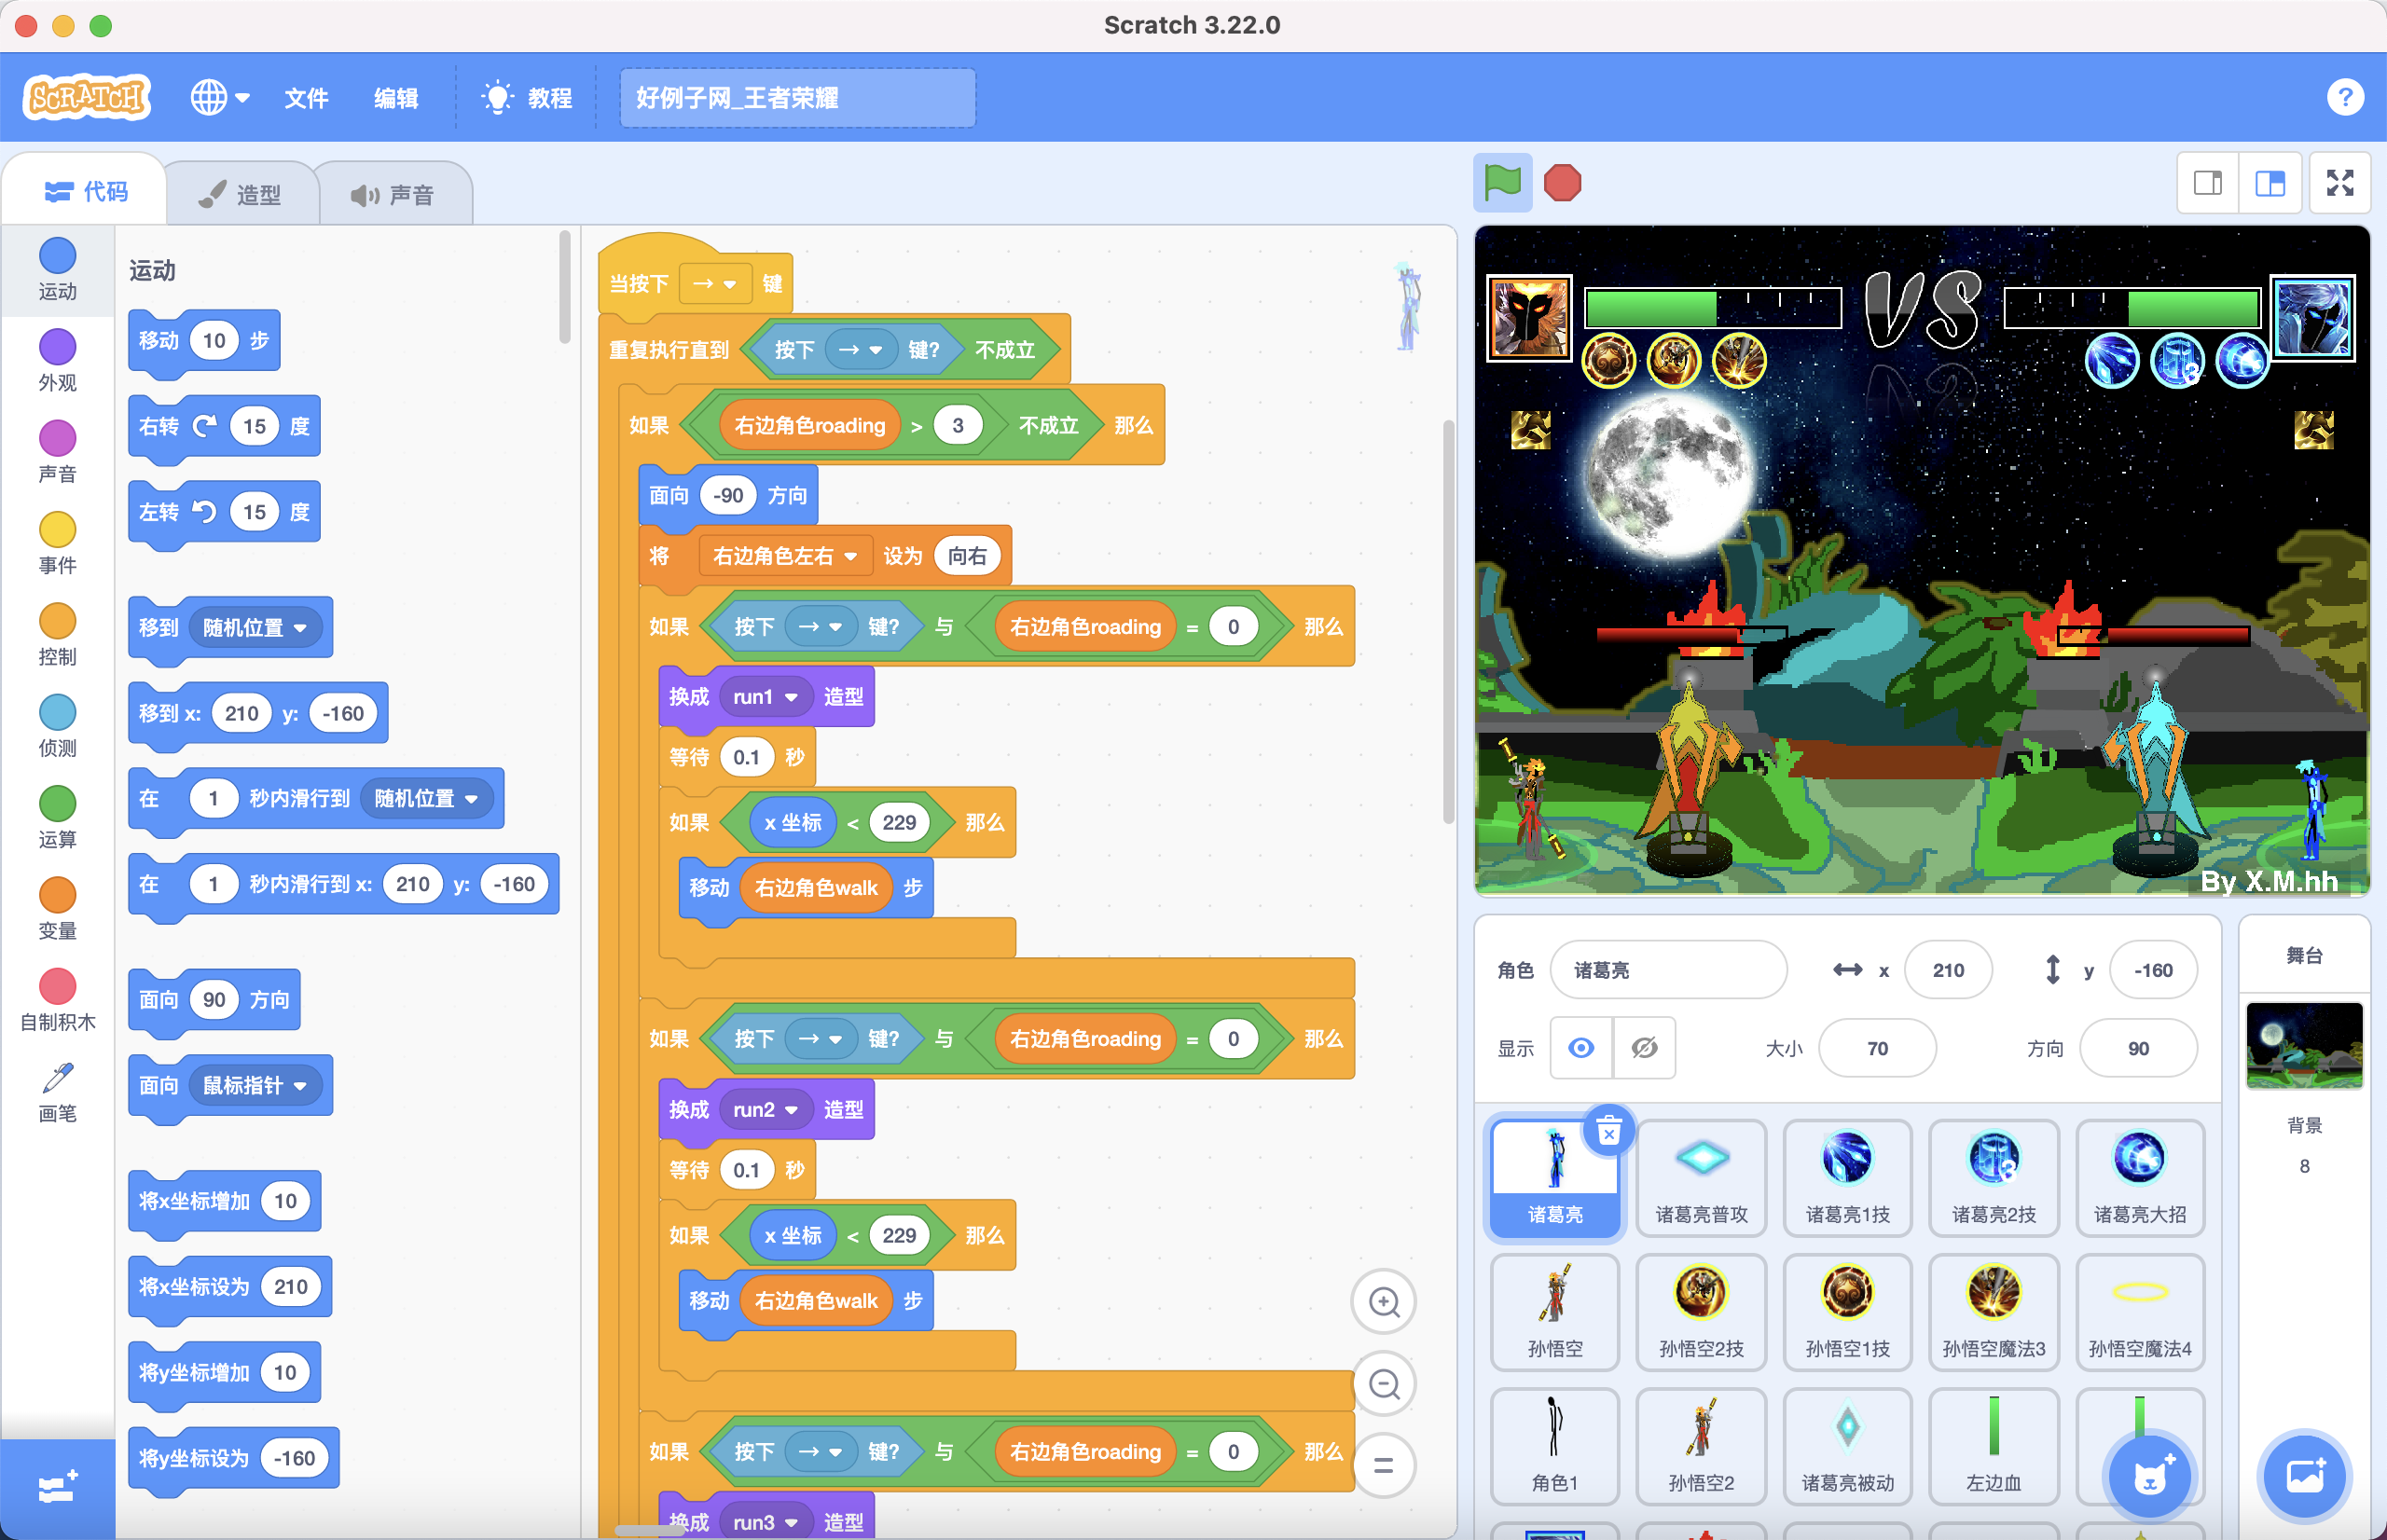Switch to the 声音 sounds tab
This screenshot has width=2387, height=1540.
pyautogui.click(x=393, y=194)
